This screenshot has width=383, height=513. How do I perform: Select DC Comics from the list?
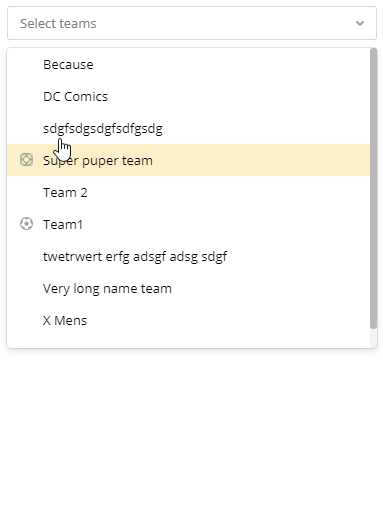[x=188, y=96]
